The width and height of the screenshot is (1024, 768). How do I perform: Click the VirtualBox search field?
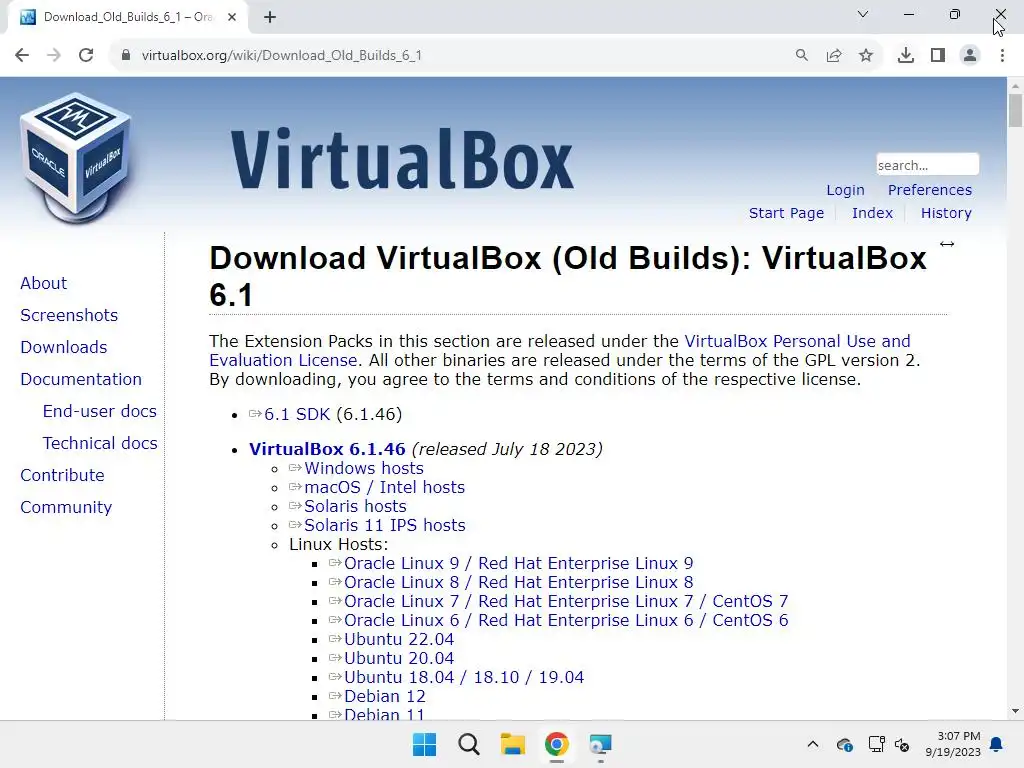(x=927, y=165)
